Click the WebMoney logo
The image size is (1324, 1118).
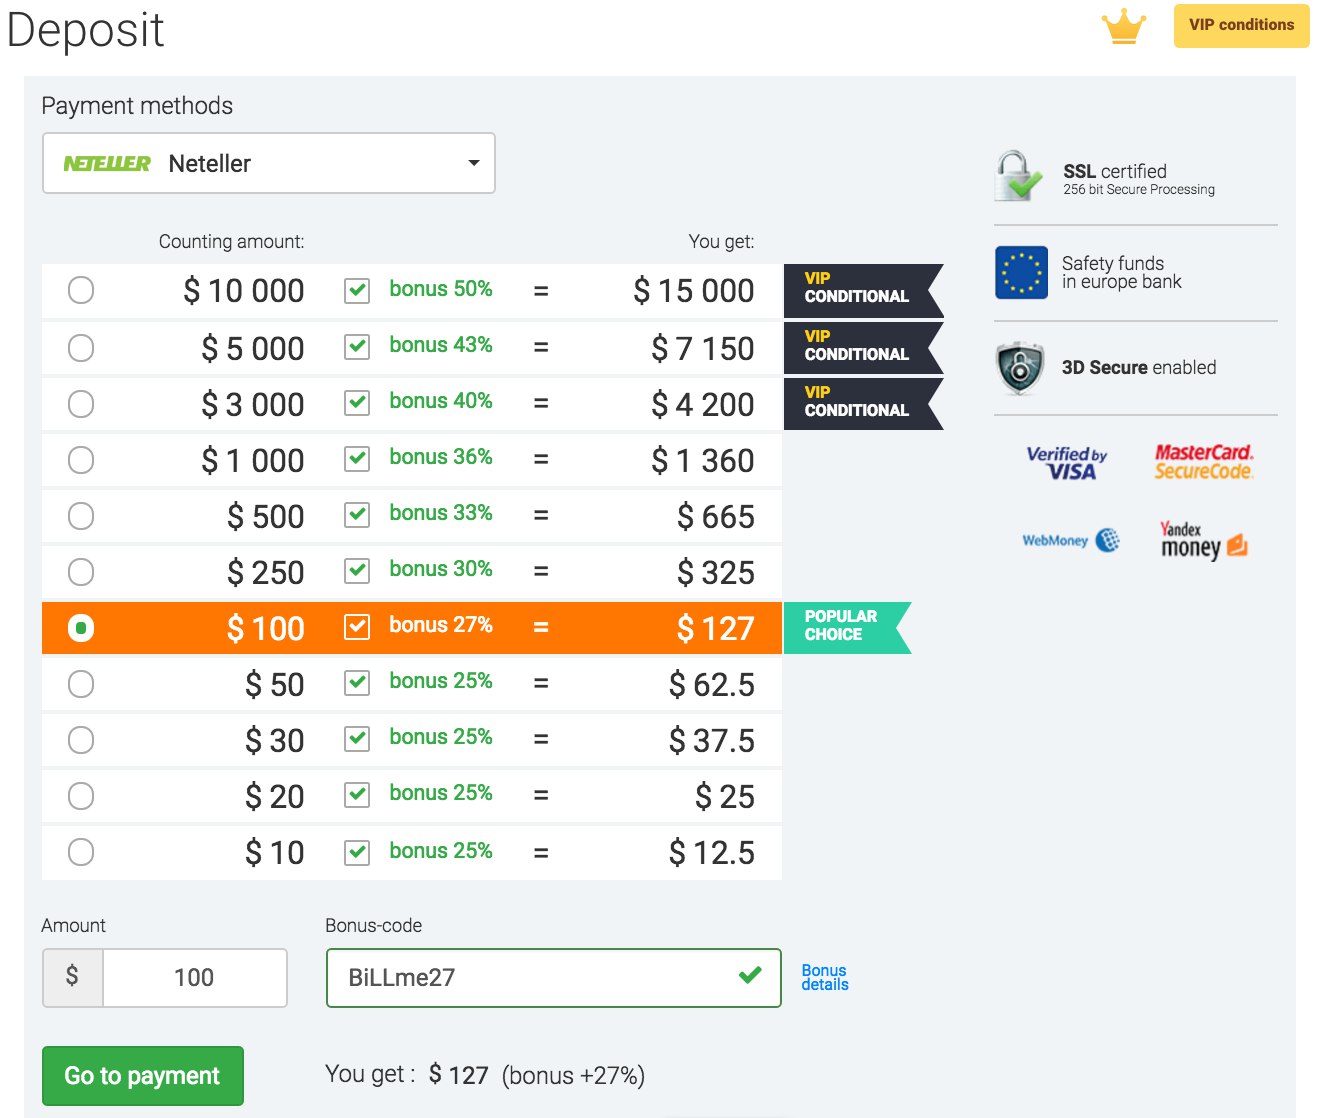1070,540
